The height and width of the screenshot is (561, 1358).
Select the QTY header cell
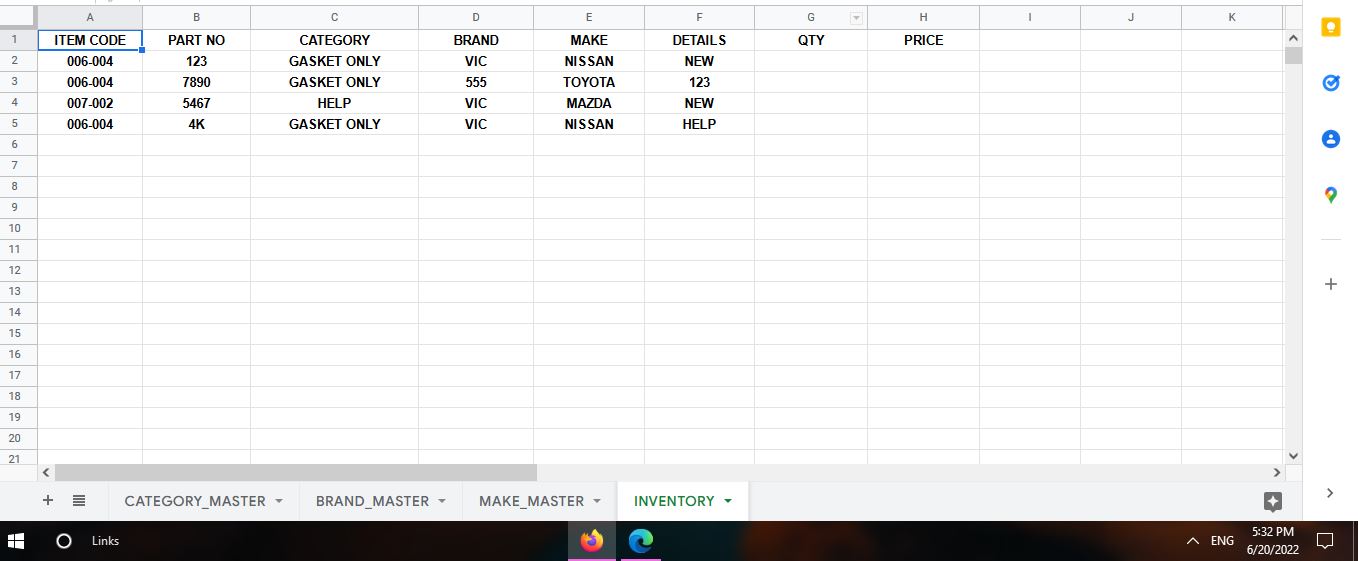[811, 40]
